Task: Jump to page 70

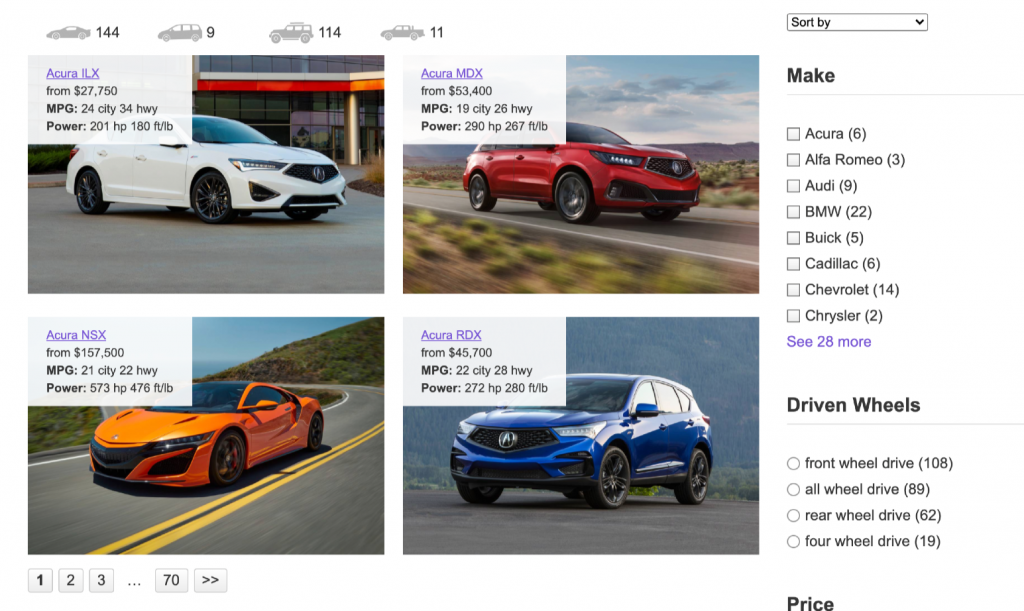Action: (171, 580)
